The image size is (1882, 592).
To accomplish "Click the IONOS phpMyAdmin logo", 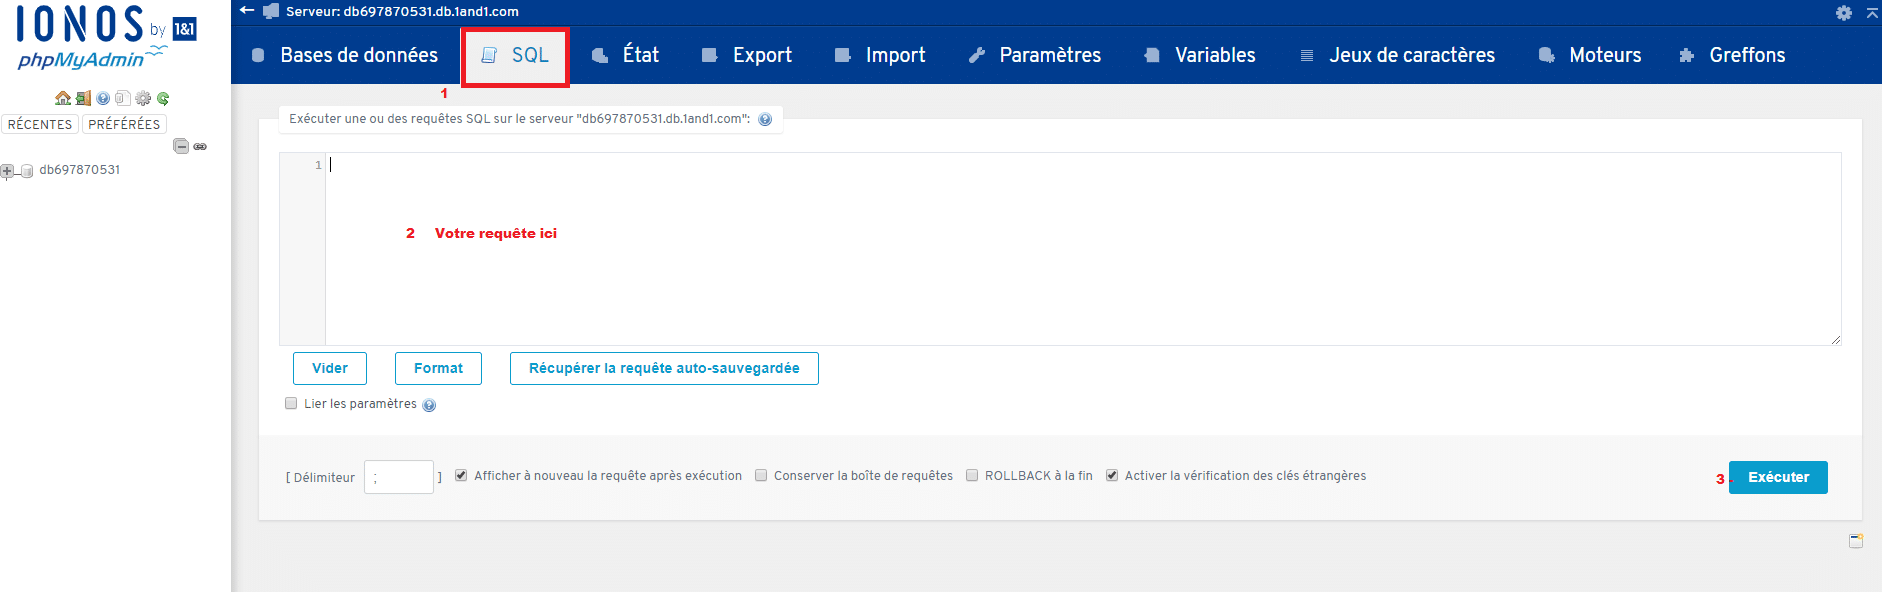I will [x=107, y=38].
